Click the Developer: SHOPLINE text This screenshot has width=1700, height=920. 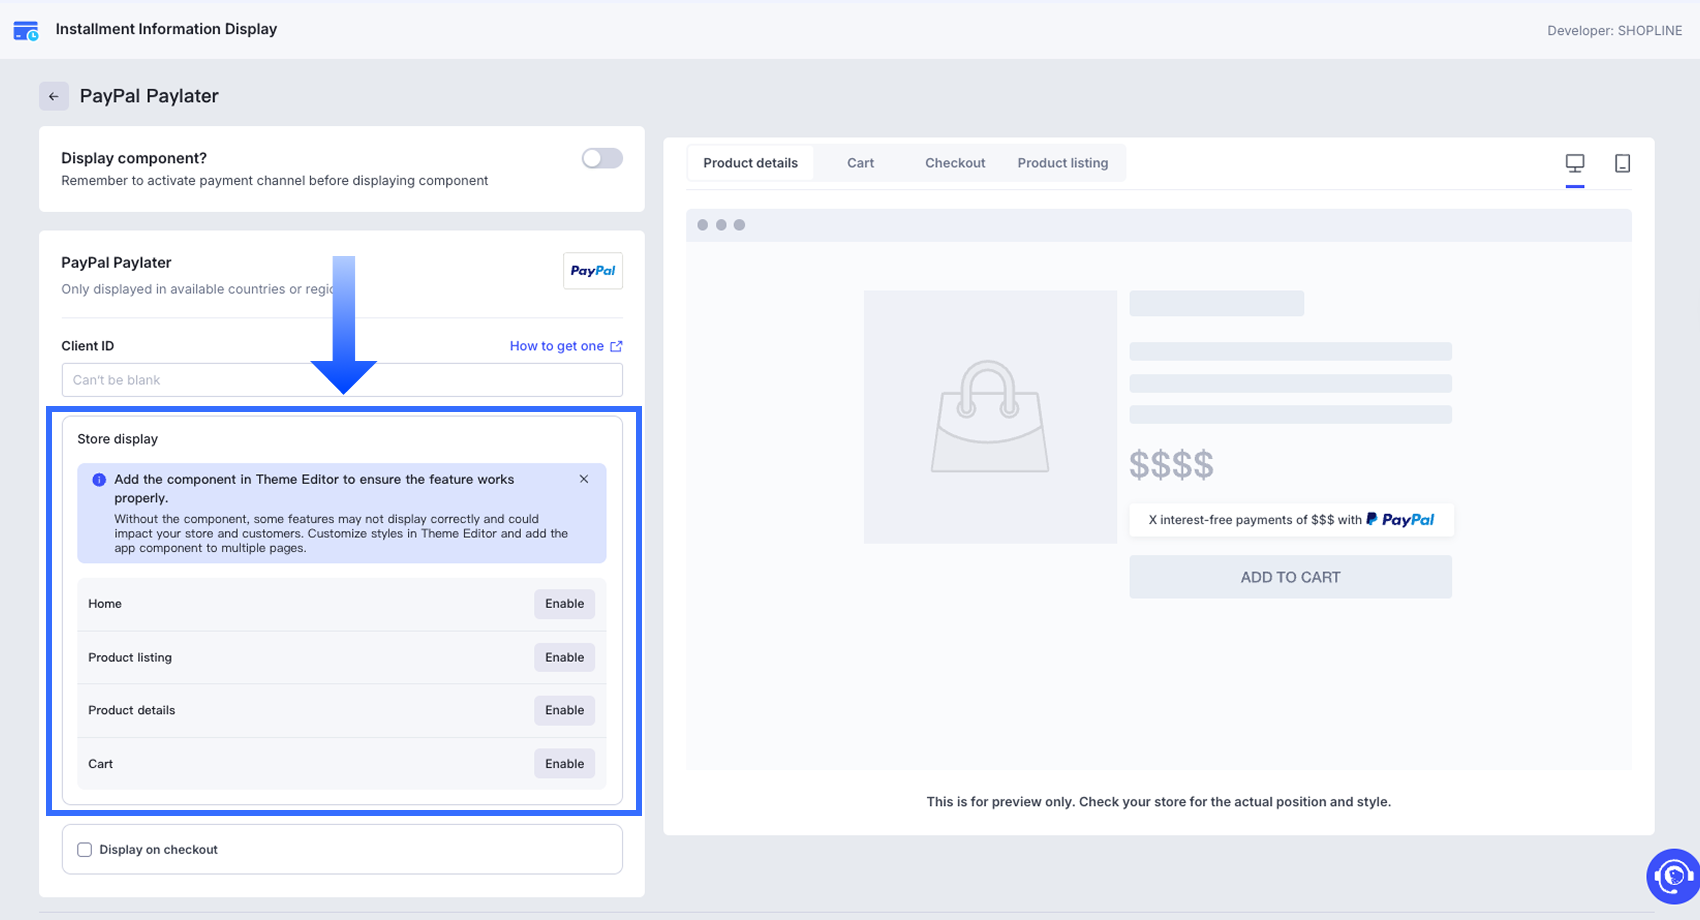click(x=1614, y=31)
